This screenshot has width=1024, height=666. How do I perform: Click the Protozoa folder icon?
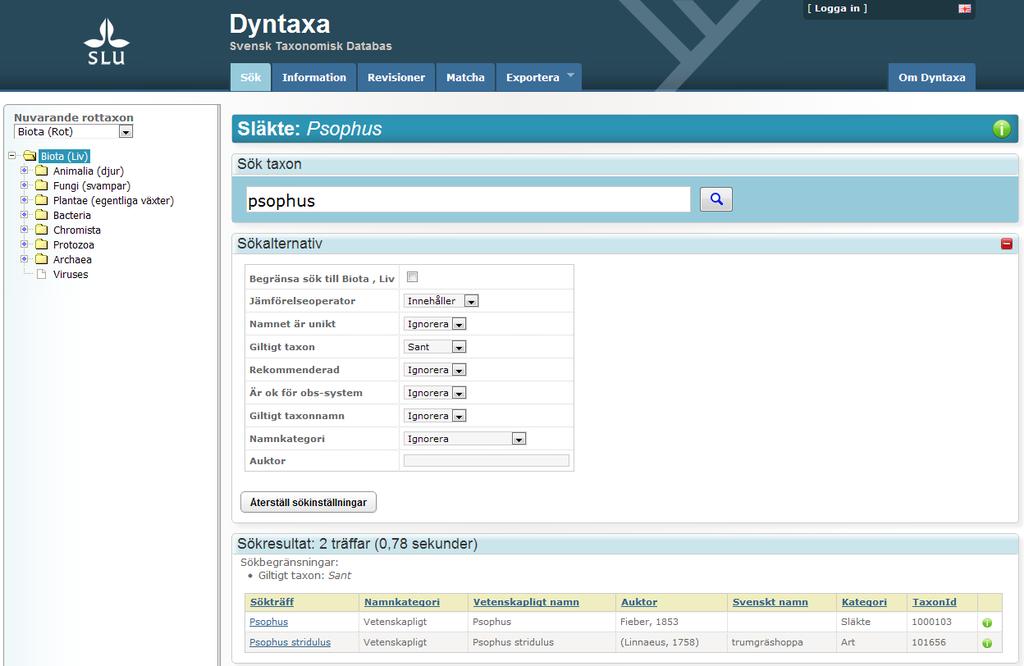42,244
